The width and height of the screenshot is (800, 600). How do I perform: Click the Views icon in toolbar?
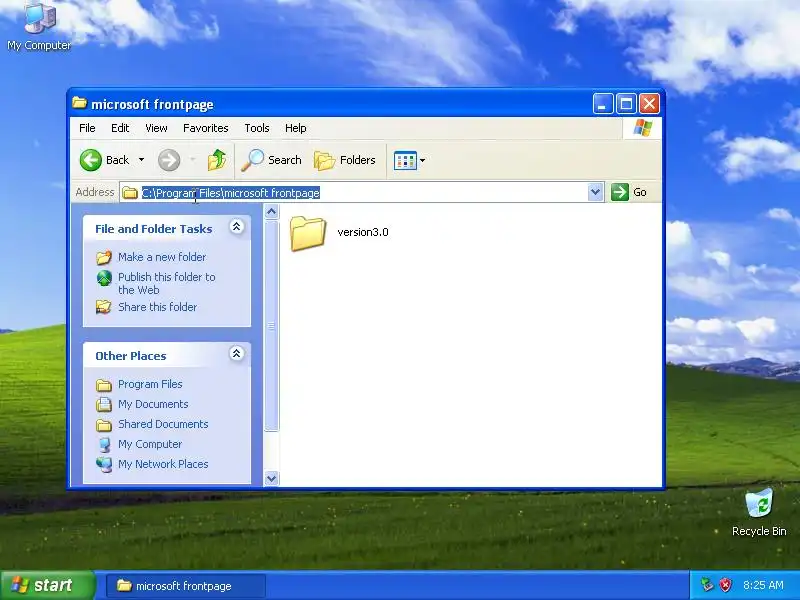(x=405, y=161)
